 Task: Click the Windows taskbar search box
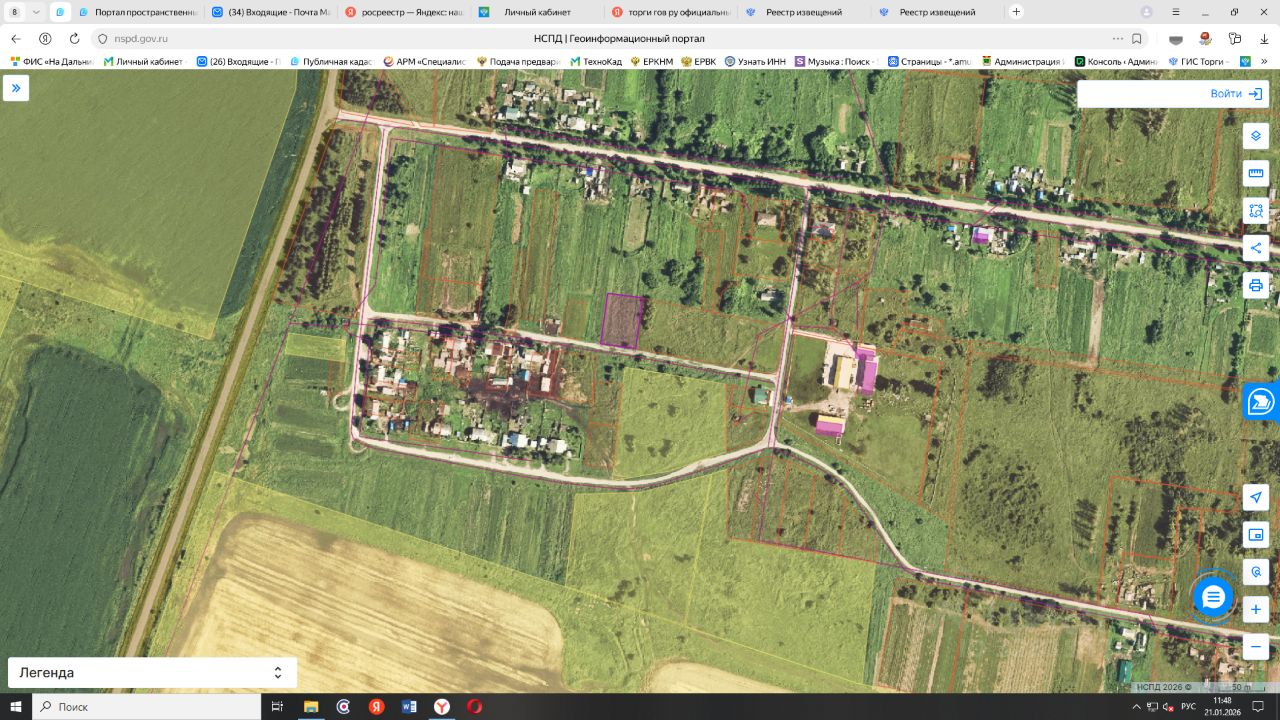pos(147,707)
